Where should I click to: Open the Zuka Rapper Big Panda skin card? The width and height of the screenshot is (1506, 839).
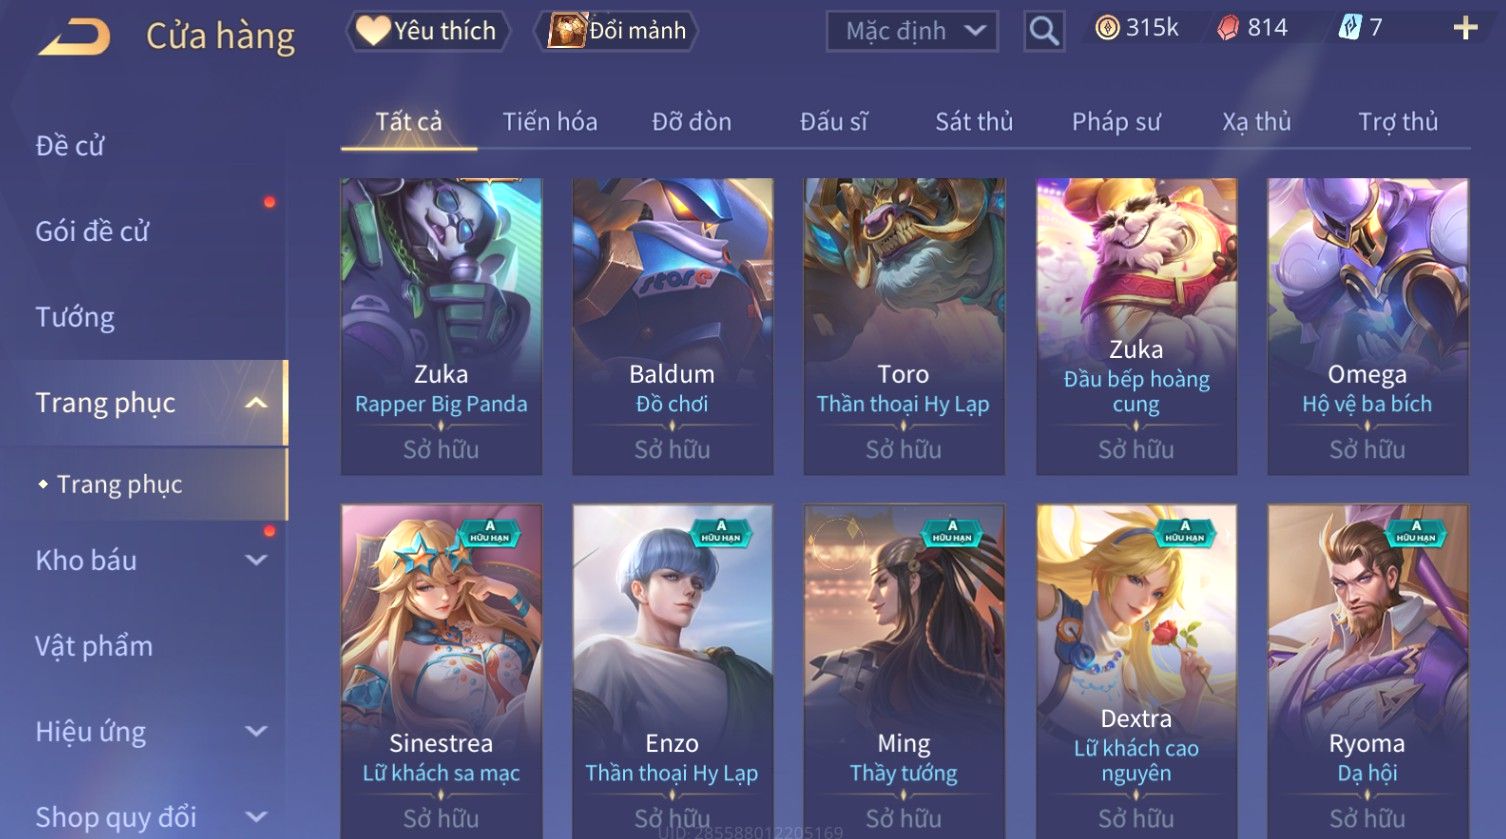pos(441,326)
